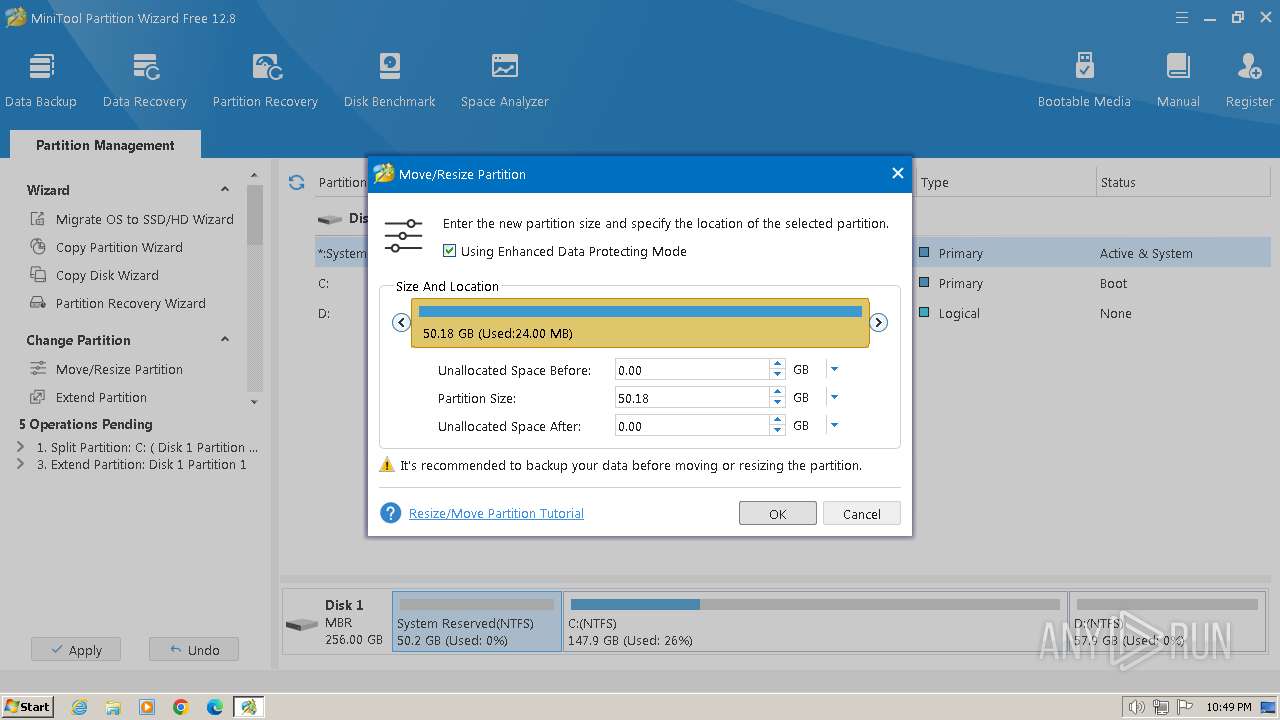Select the C: partition on the disk map
The image size is (1280, 720).
[x=814, y=622]
